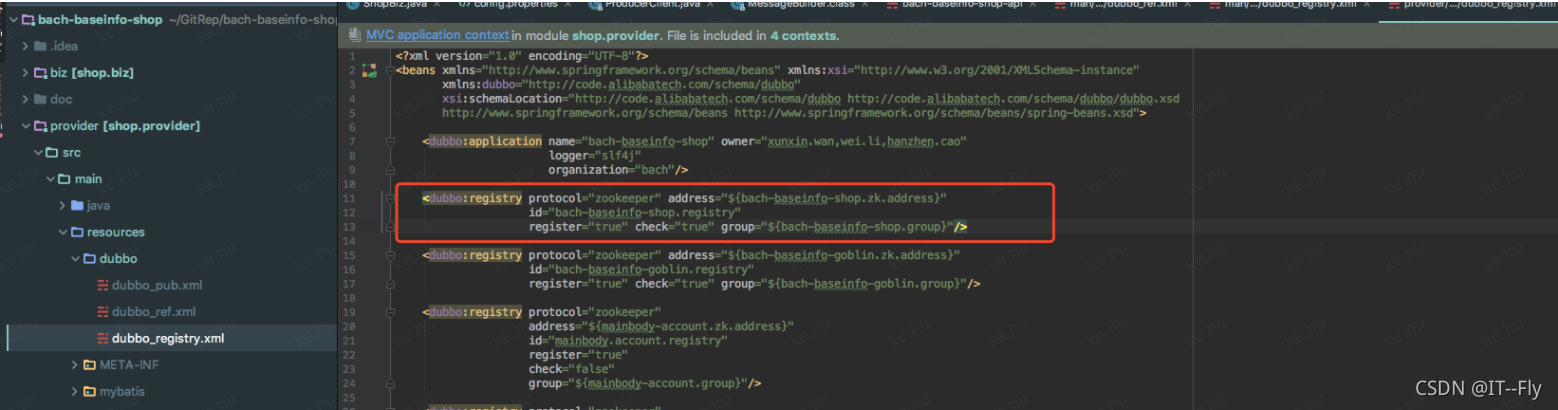The image size is (1558, 410).
Task: Click the bach-baseinfo-goblin.zk.address placeholder value
Action: (841, 255)
